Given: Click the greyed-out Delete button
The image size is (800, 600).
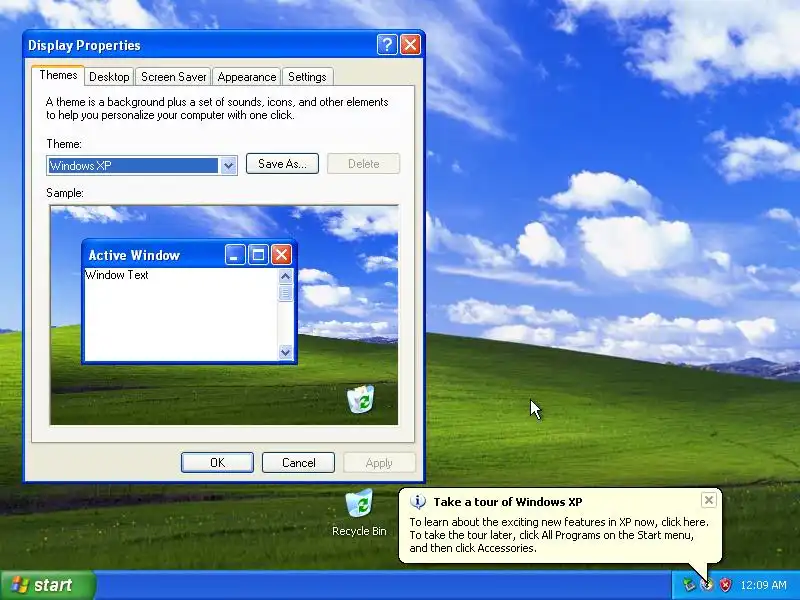Looking at the screenshot, I should tap(363, 164).
